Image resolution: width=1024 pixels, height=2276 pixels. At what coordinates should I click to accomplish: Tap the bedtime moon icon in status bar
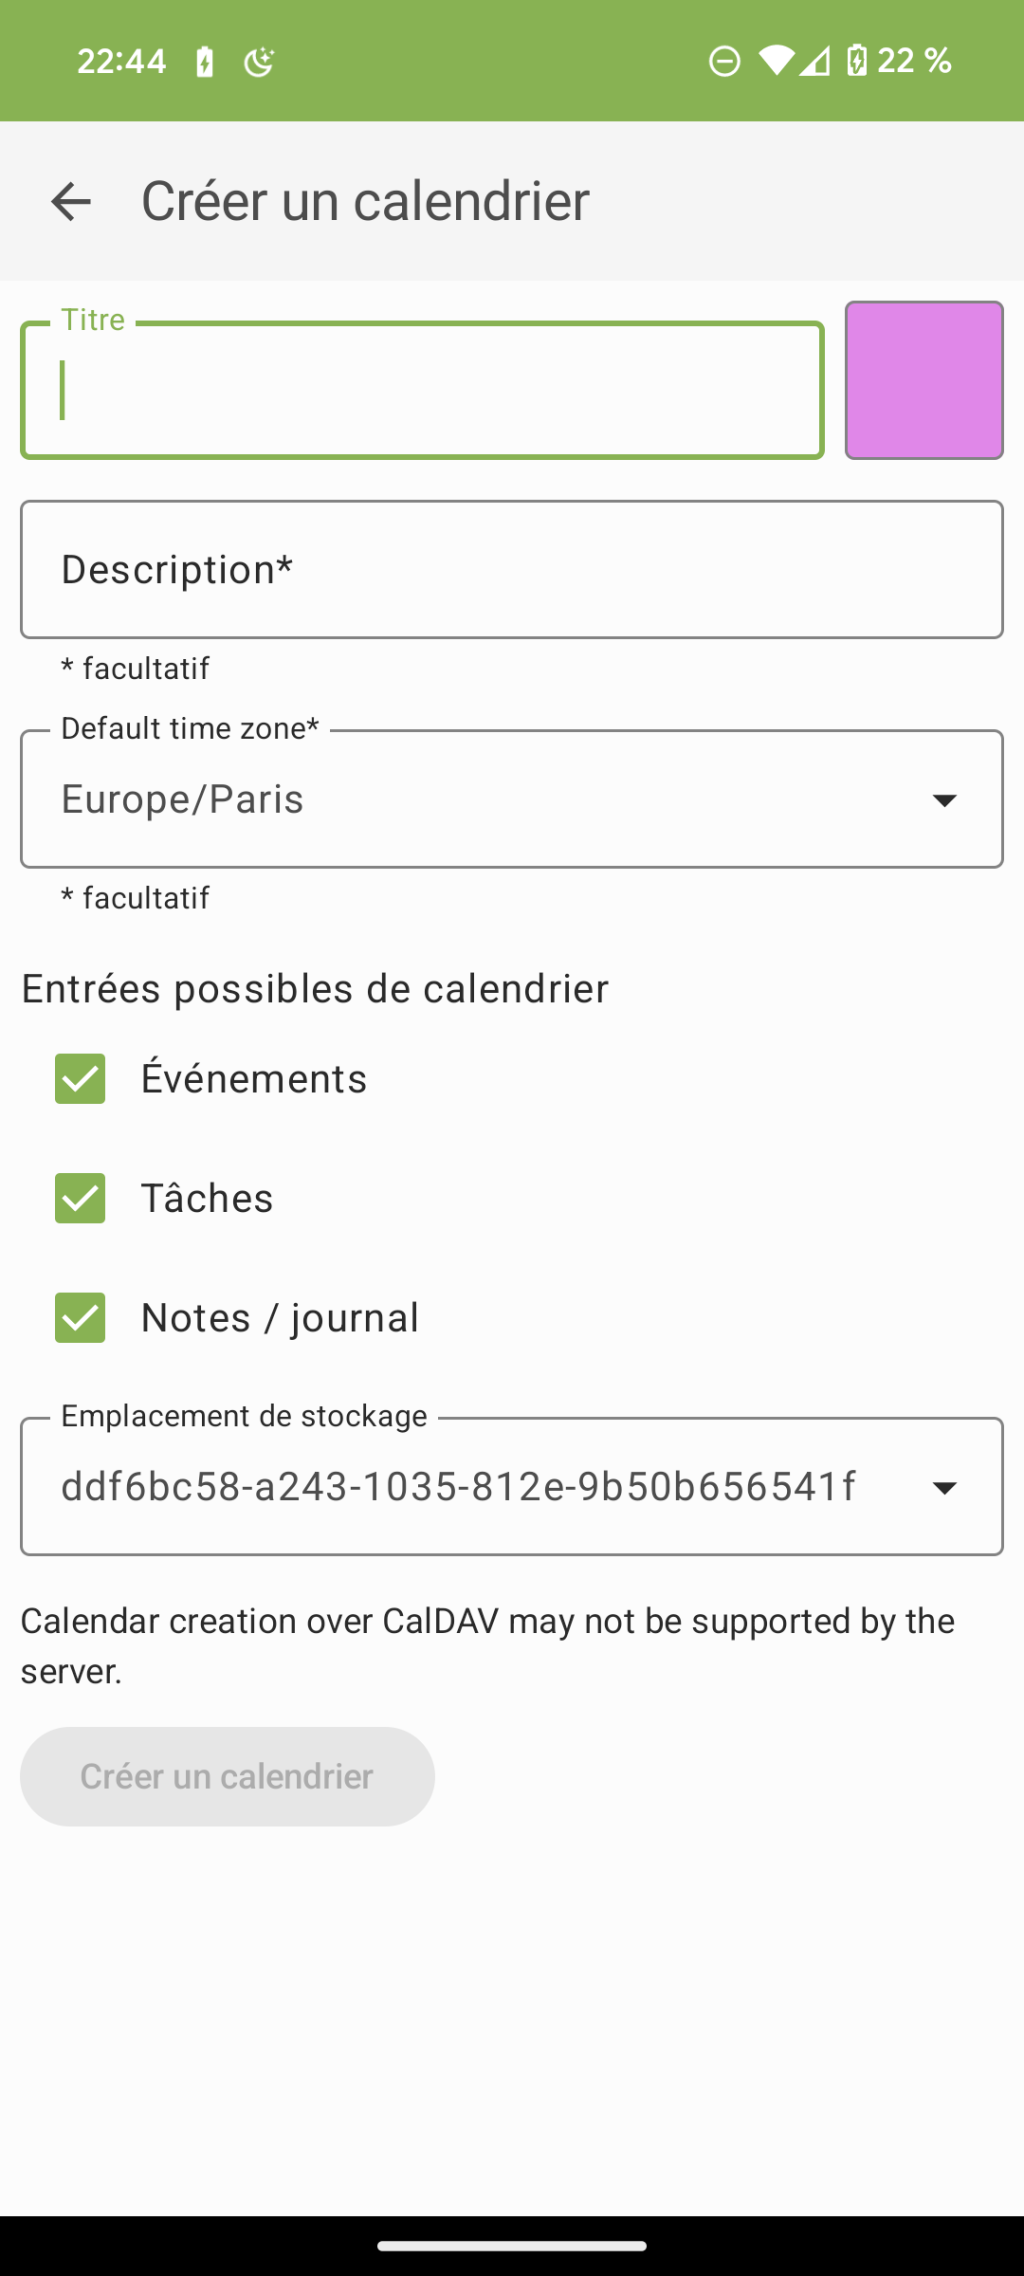pyautogui.click(x=259, y=62)
